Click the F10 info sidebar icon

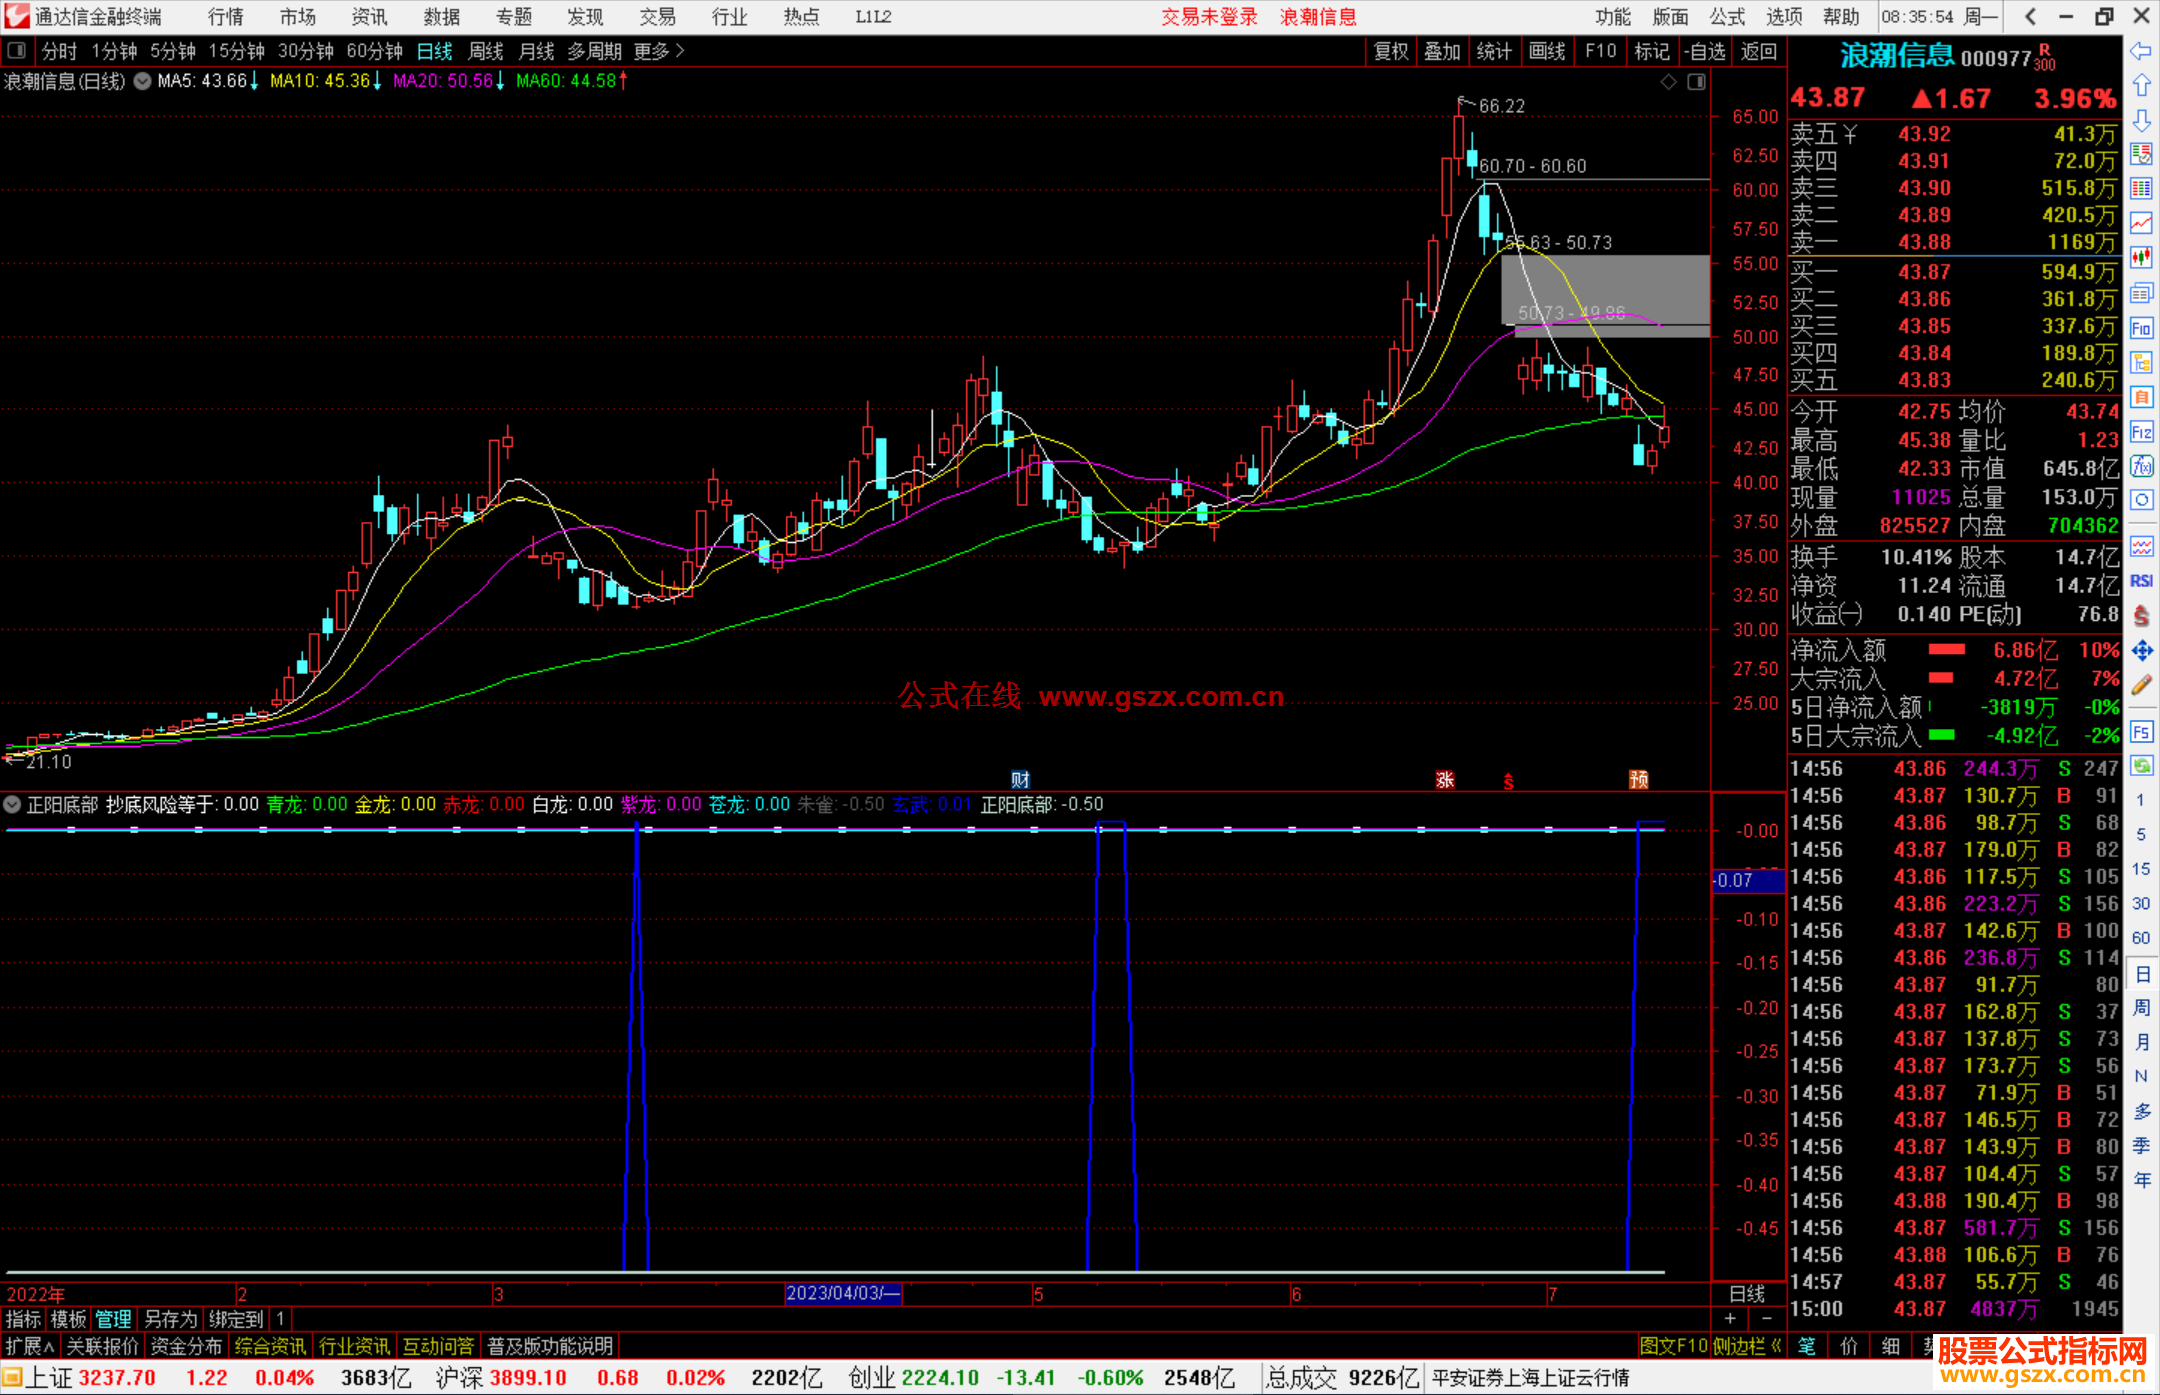click(2141, 329)
